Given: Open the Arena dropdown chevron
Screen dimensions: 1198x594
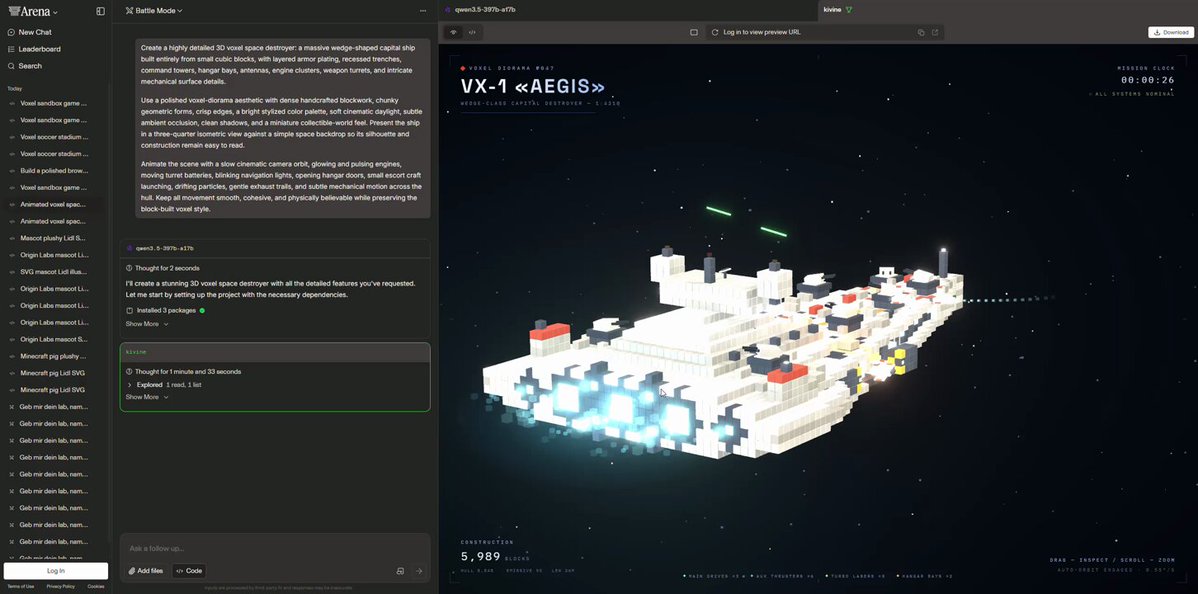Looking at the screenshot, I should pyautogui.click(x=56, y=12).
